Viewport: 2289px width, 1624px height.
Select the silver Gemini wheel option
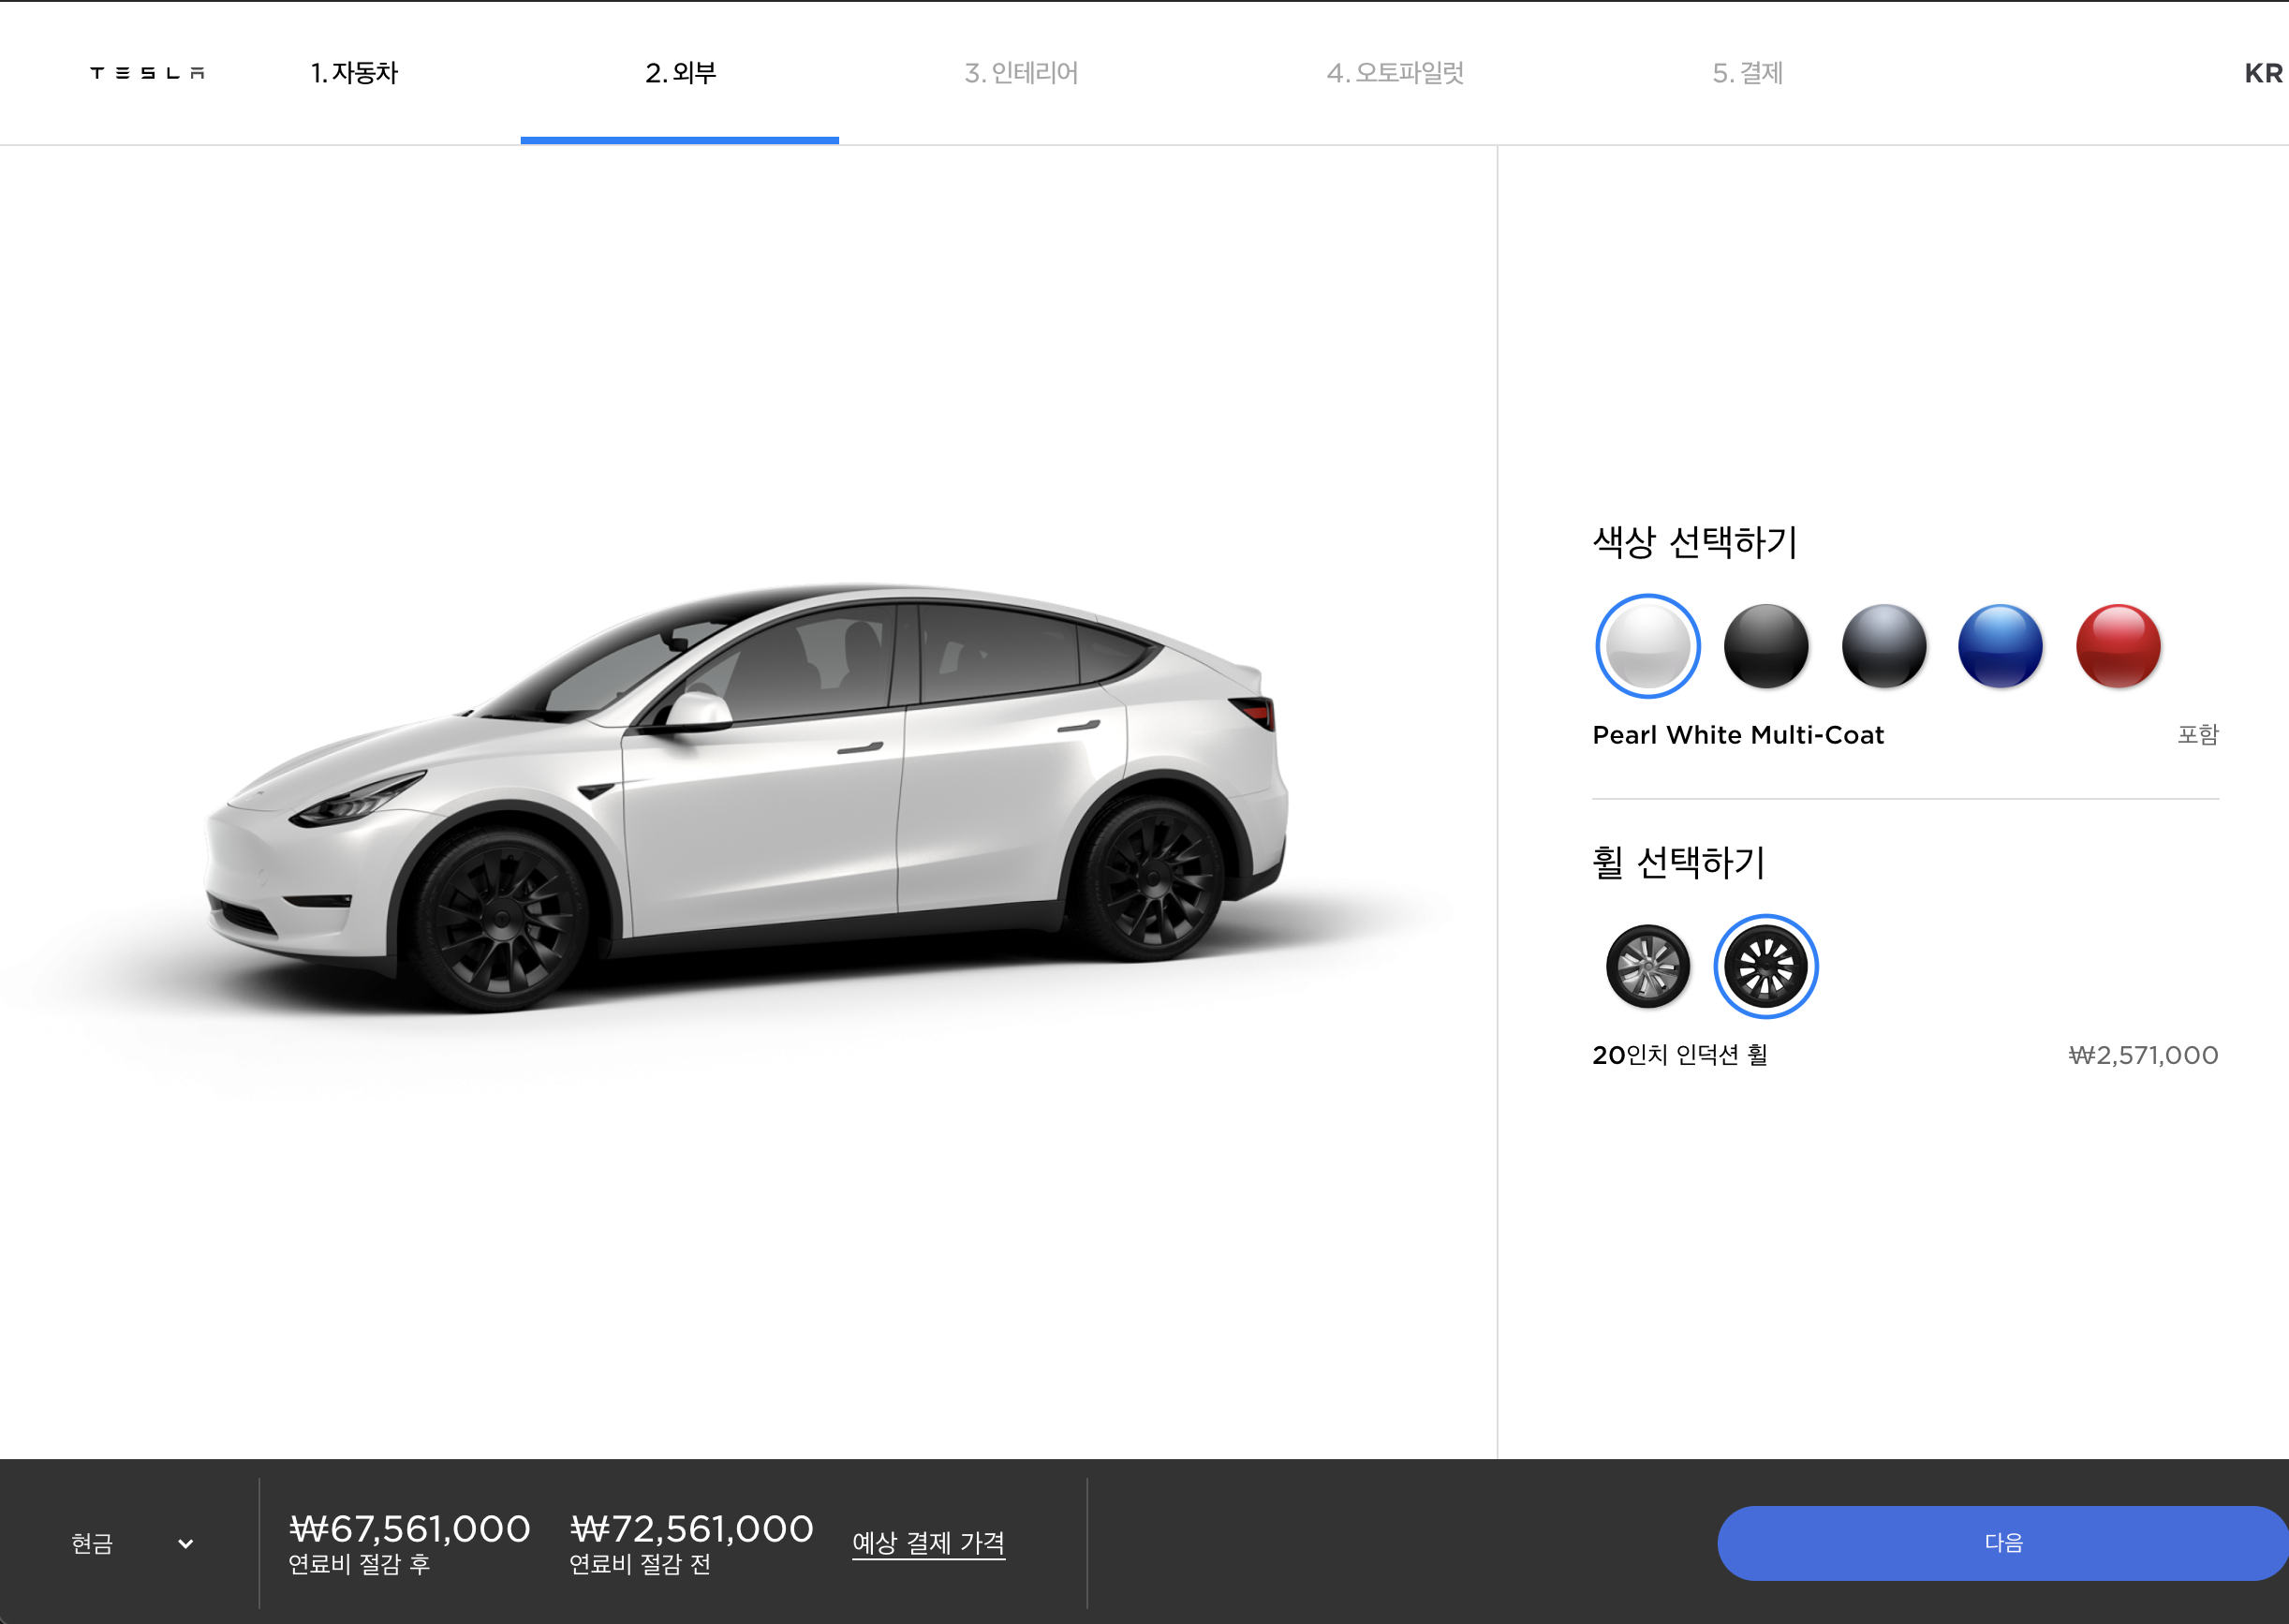click(1647, 966)
